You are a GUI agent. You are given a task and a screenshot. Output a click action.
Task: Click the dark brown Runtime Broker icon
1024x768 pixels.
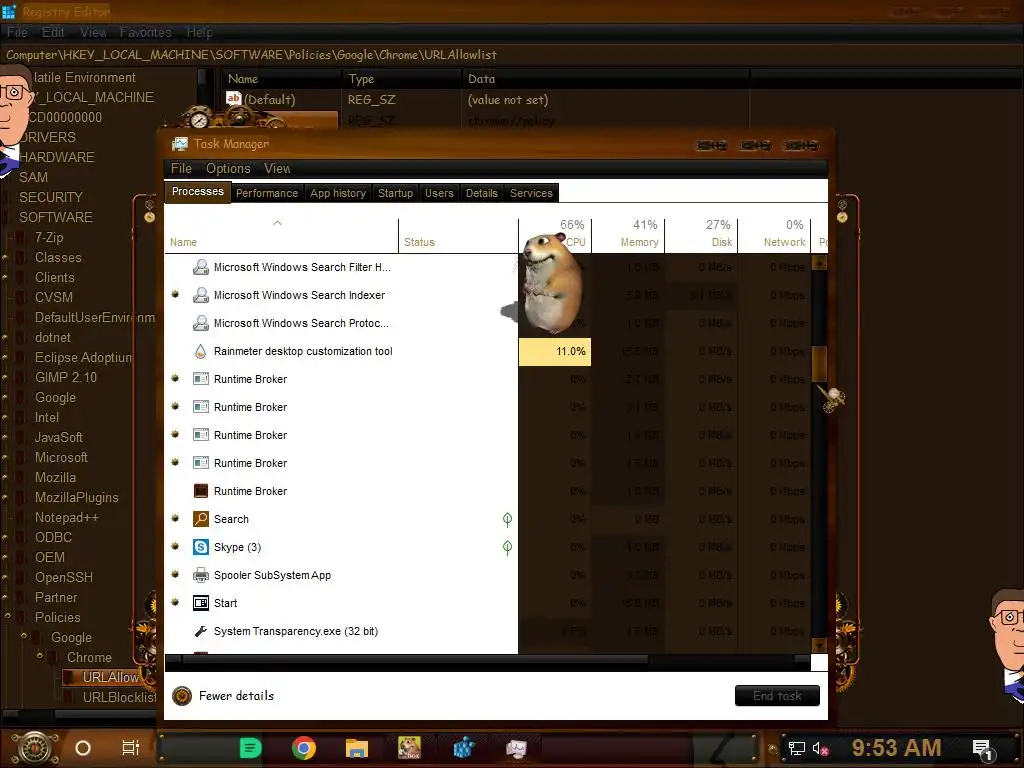click(x=200, y=491)
